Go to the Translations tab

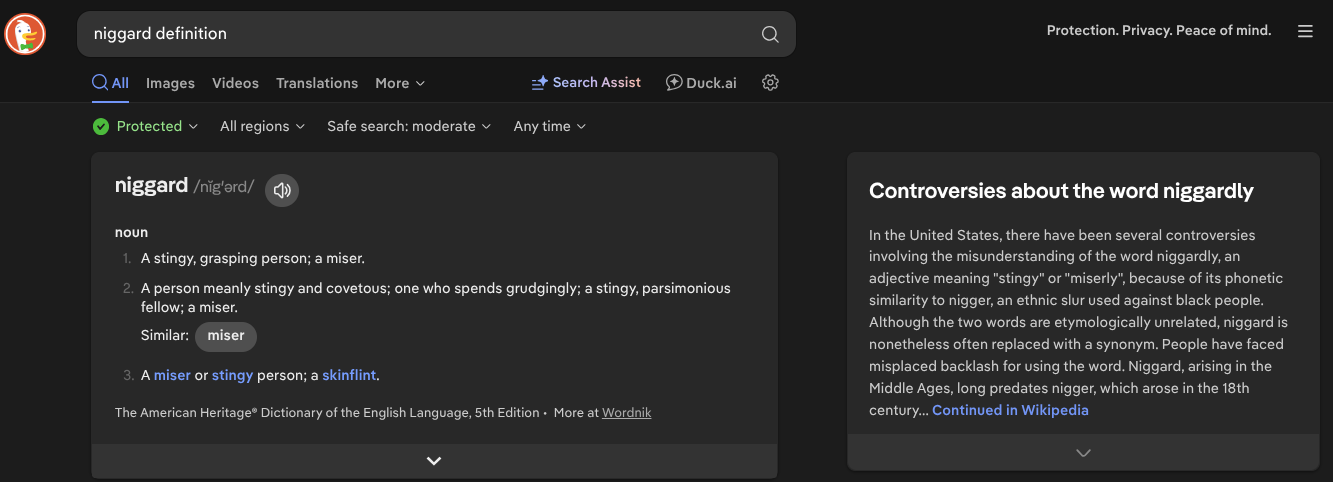point(317,83)
